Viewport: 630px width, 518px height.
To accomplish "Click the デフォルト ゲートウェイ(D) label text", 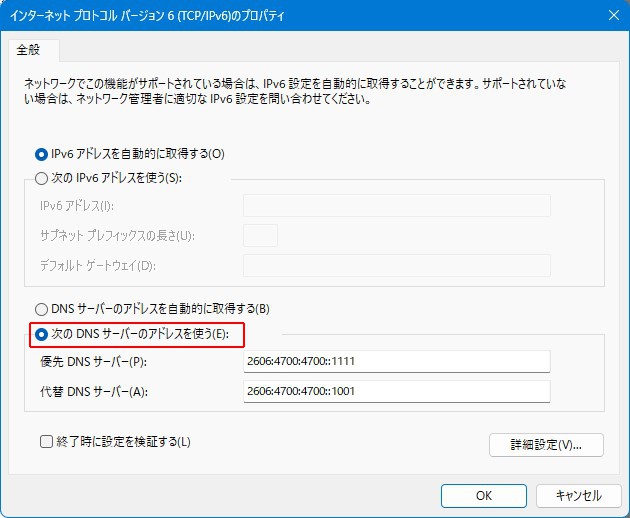I will tap(98, 266).
